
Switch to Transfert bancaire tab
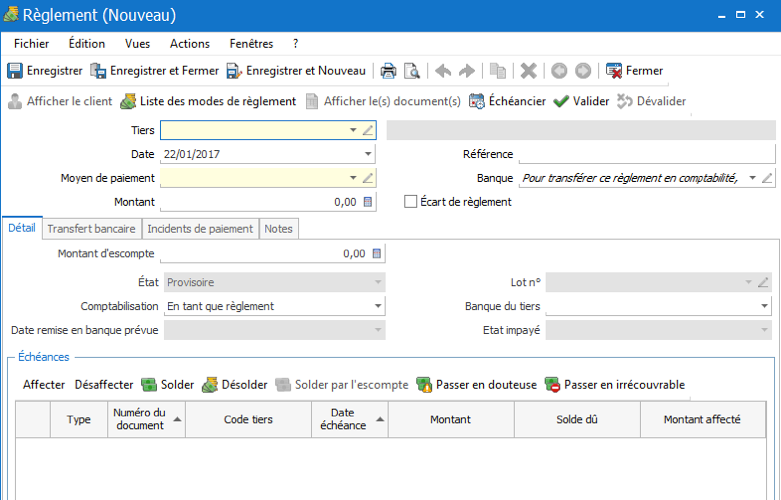tap(92, 229)
